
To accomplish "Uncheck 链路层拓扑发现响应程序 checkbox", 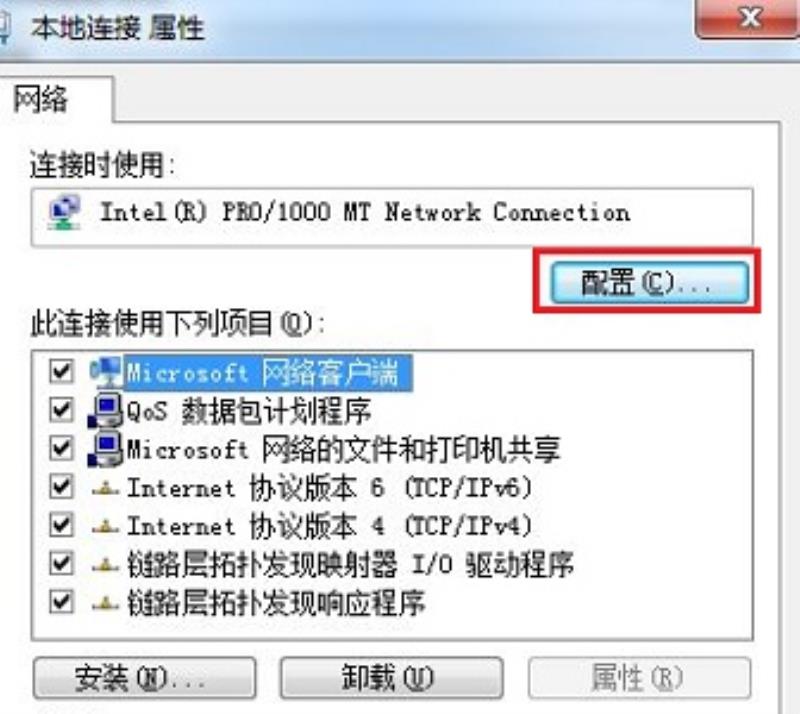I will pos(61,602).
